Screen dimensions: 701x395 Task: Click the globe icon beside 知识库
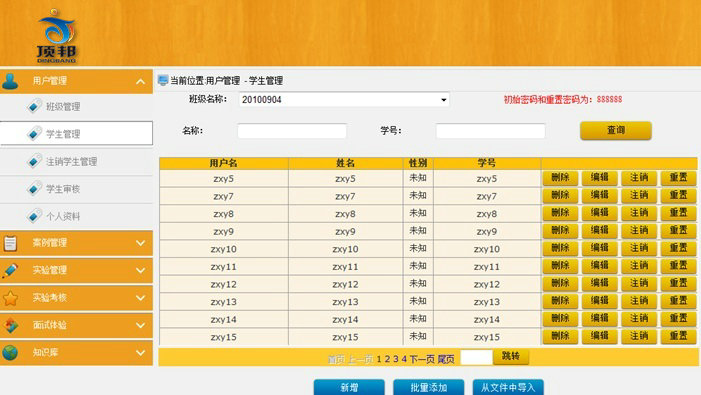[10, 353]
